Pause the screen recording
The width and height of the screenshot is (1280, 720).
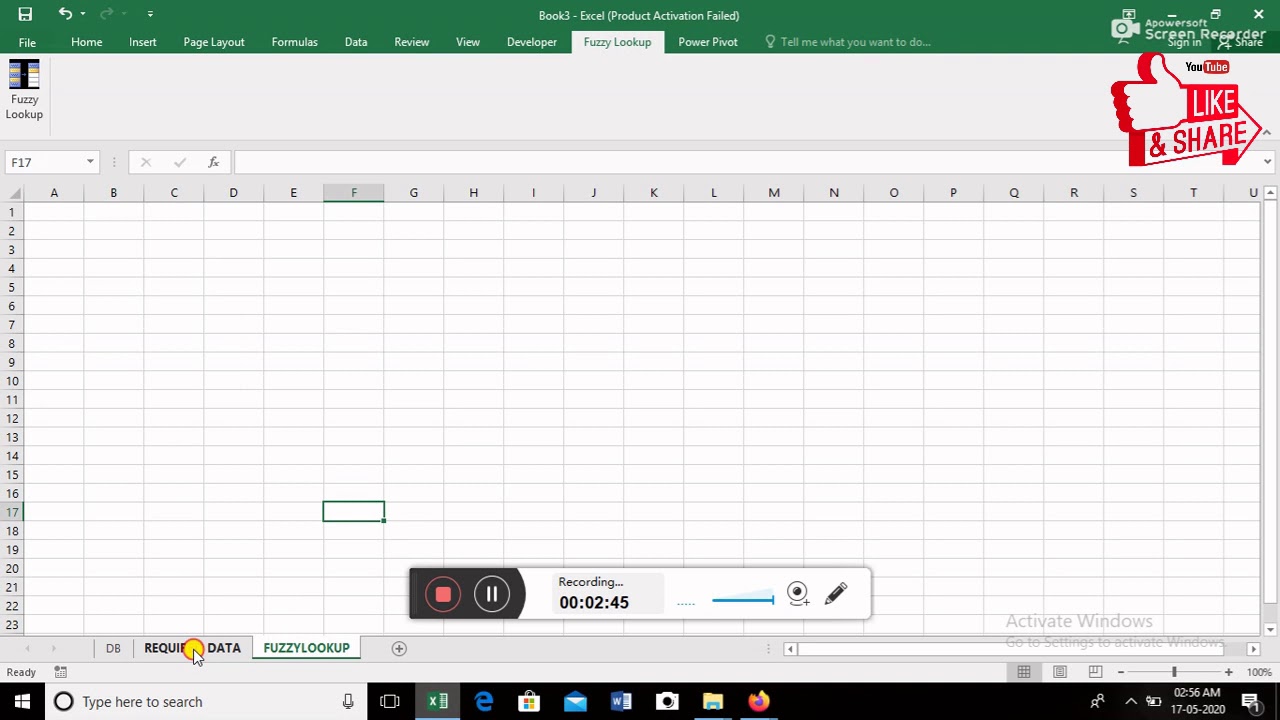click(x=492, y=595)
